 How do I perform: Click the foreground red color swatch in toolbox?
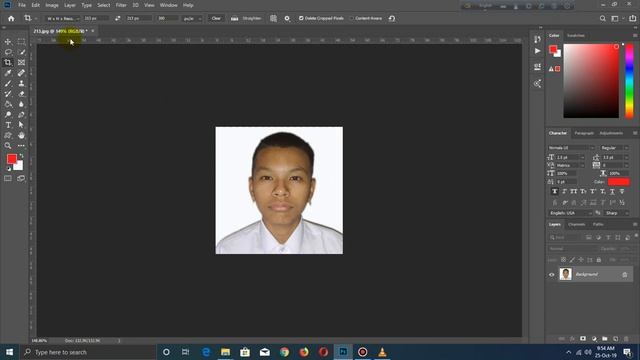point(12,159)
